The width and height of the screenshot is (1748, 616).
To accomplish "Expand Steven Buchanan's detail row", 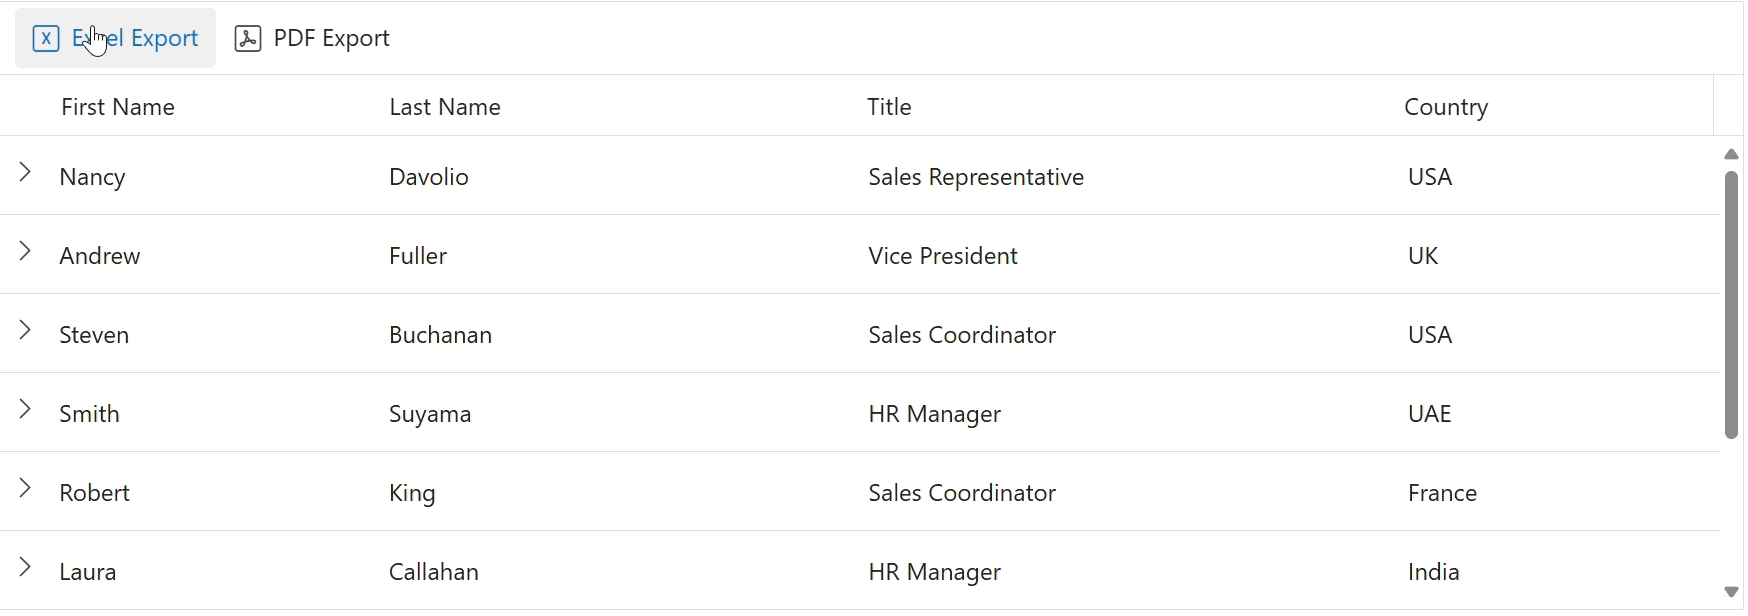I will [25, 331].
